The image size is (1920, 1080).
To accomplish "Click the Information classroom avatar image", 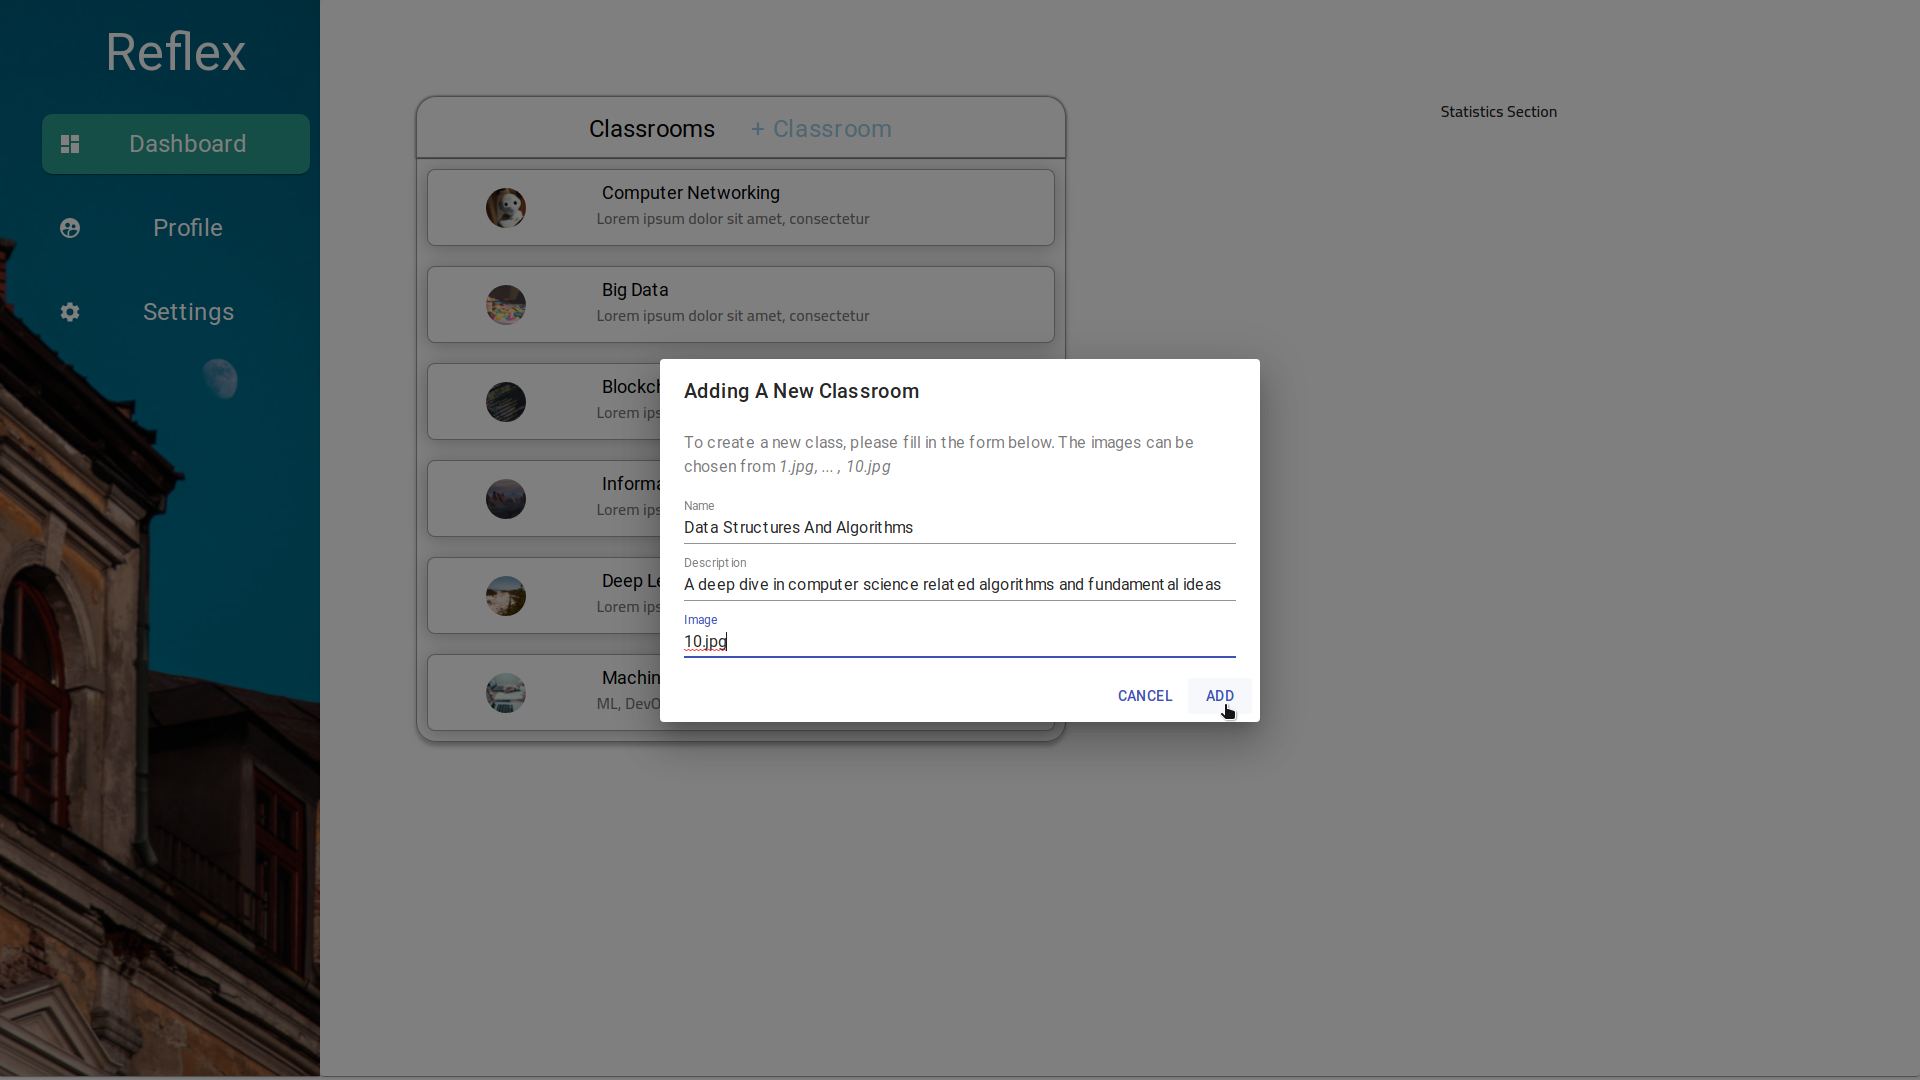I will pyautogui.click(x=506, y=499).
